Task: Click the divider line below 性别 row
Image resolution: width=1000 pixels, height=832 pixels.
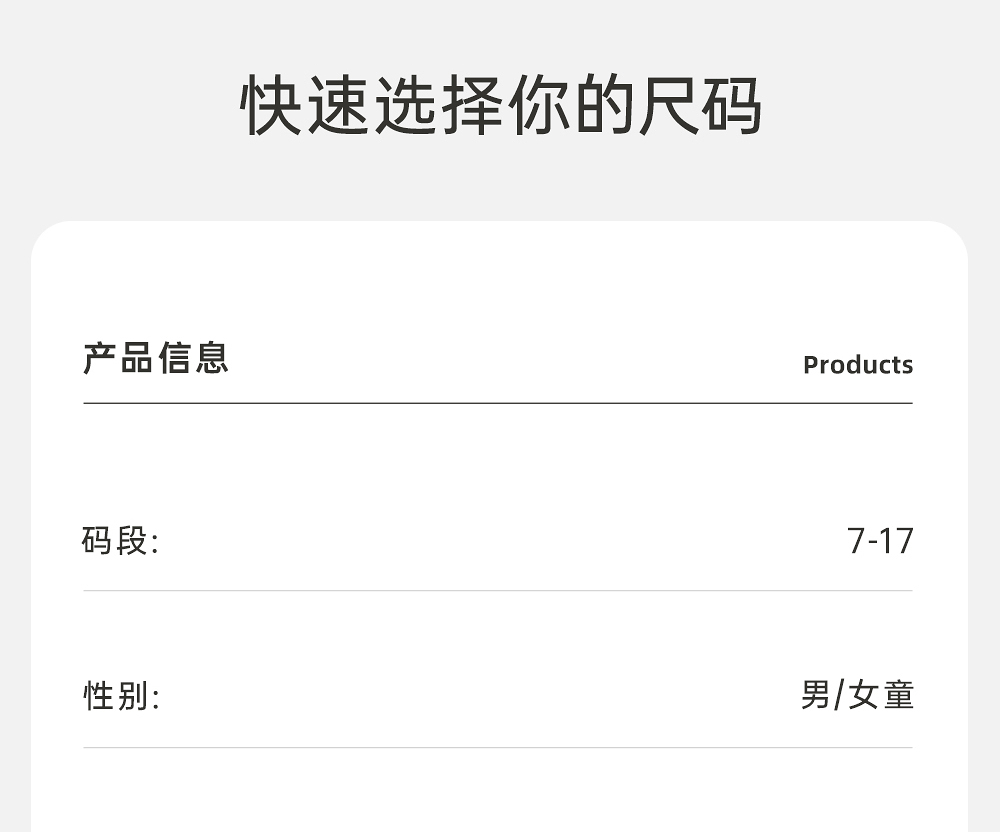Action: (x=498, y=747)
